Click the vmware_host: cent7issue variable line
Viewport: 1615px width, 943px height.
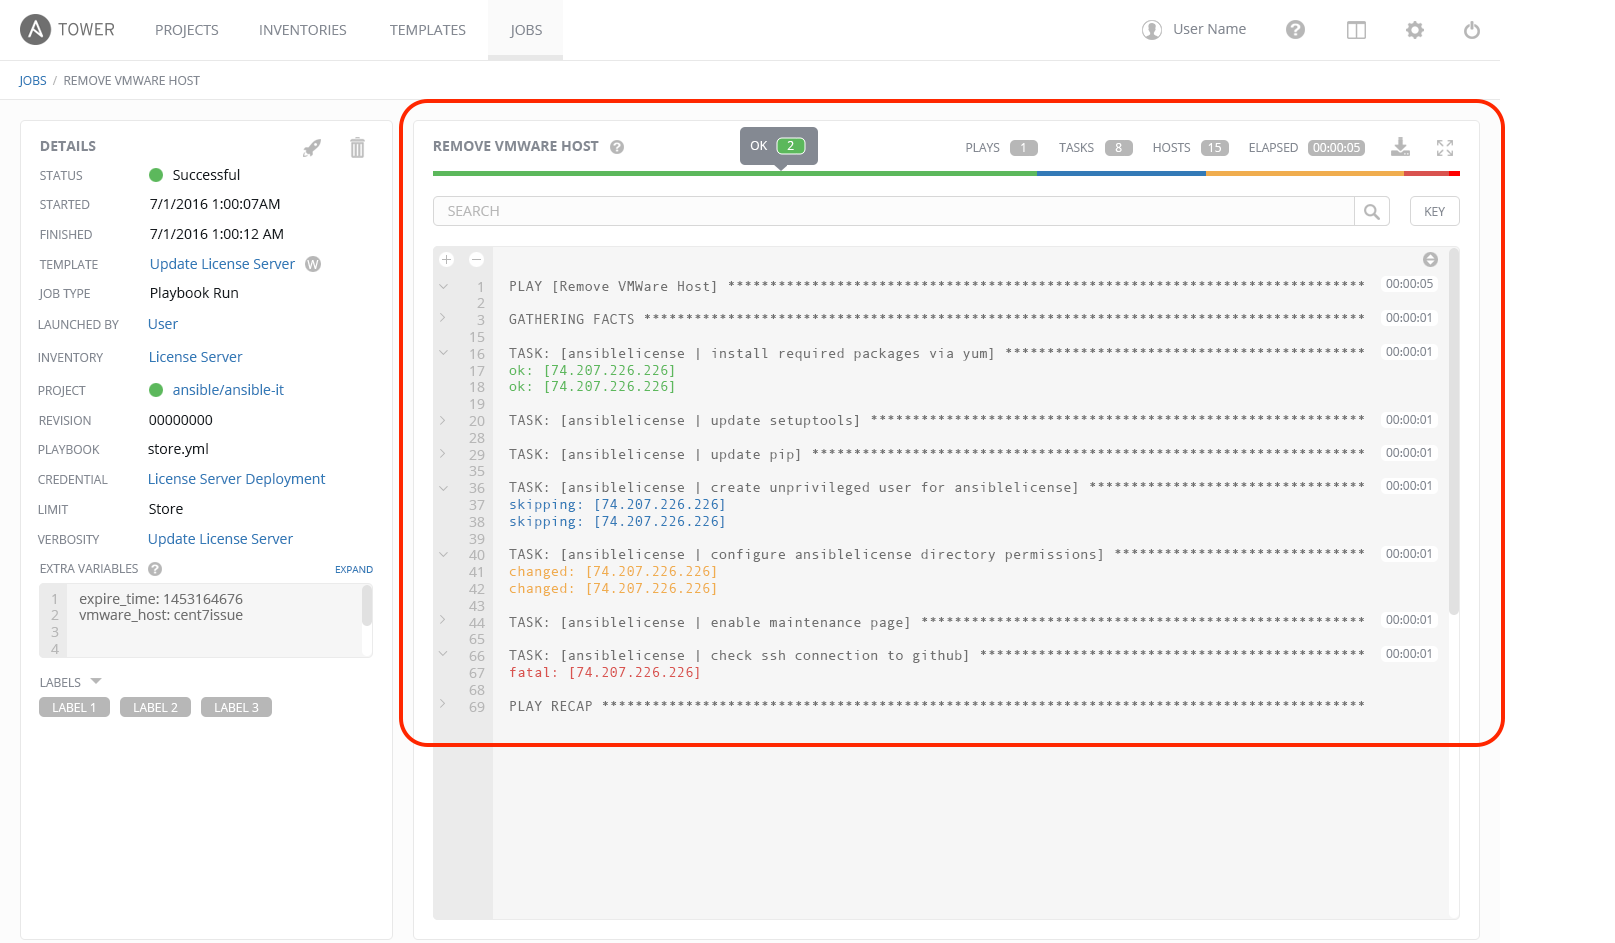coord(161,615)
